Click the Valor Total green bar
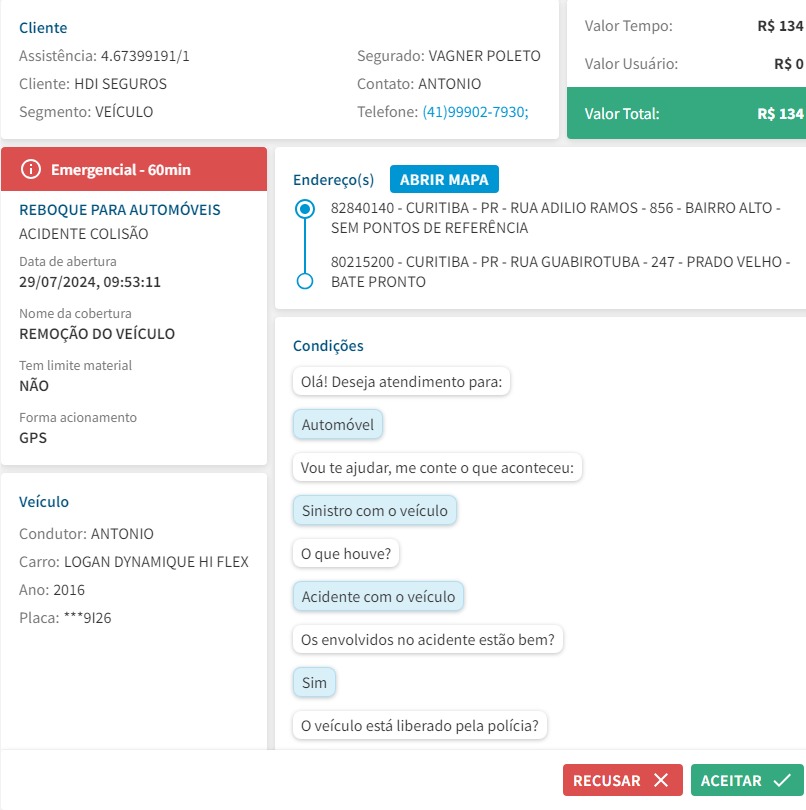806x810 pixels. tap(686, 113)
